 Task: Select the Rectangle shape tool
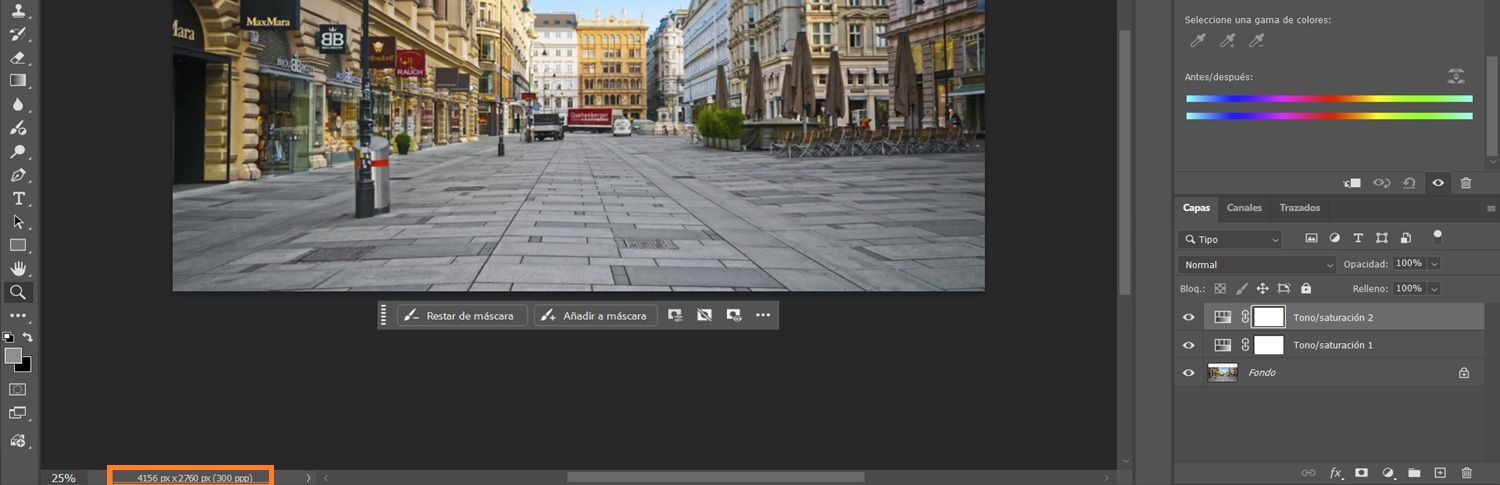coord(18,245)
